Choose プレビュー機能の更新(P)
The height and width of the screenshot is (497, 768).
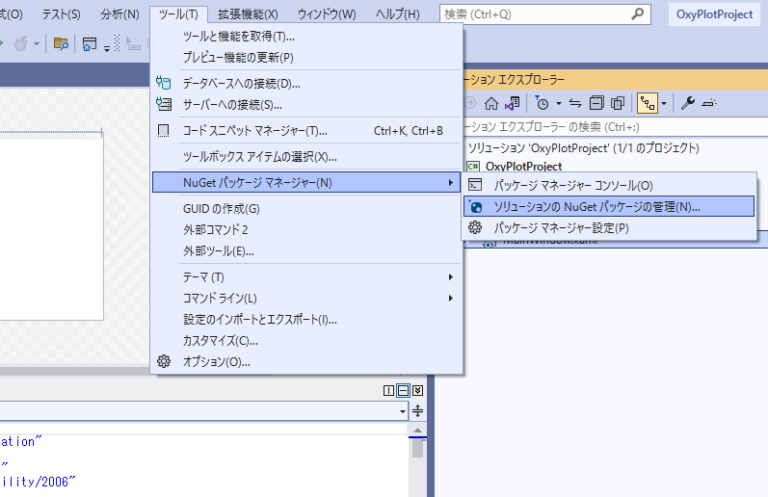(x=307, y=57)
